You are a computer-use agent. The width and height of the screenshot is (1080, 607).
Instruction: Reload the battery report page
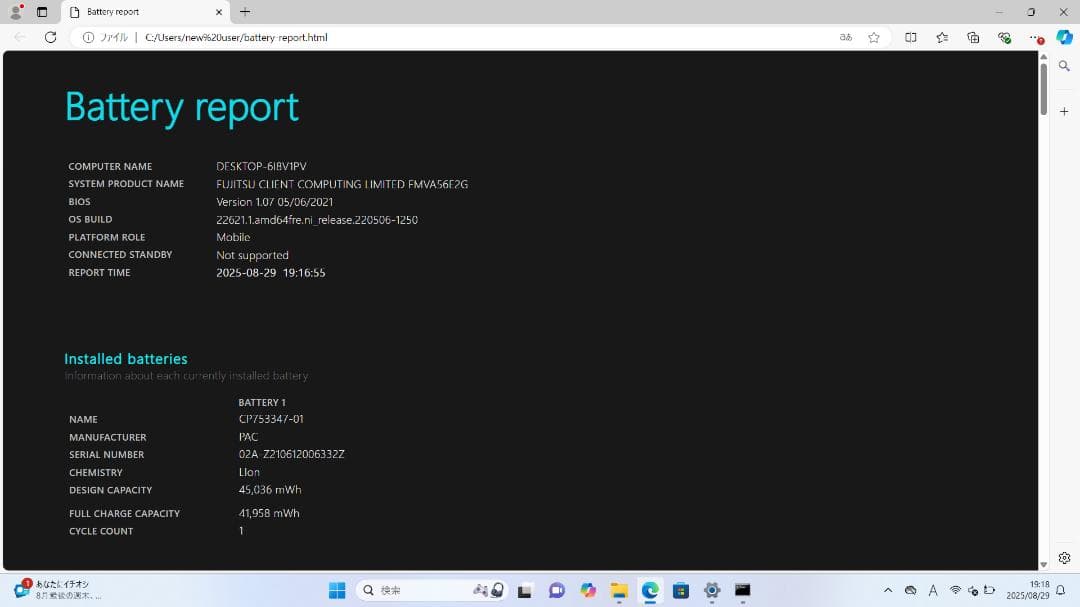(x=50, y=37)
